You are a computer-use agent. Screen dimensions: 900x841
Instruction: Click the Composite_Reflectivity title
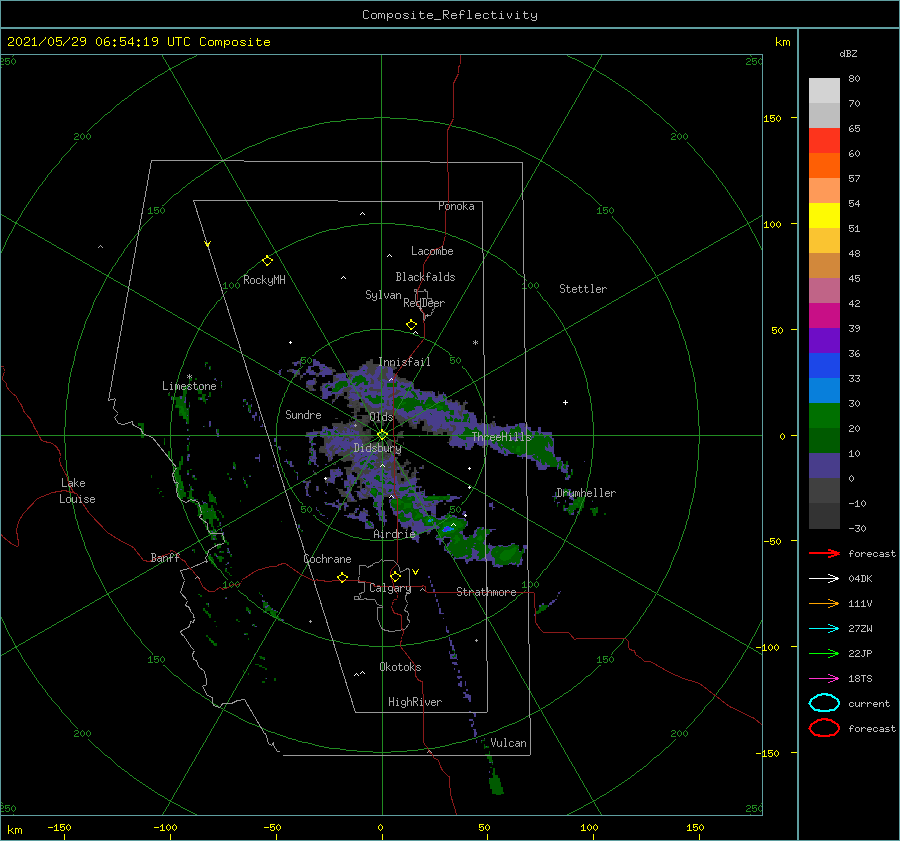pos(450,15)
